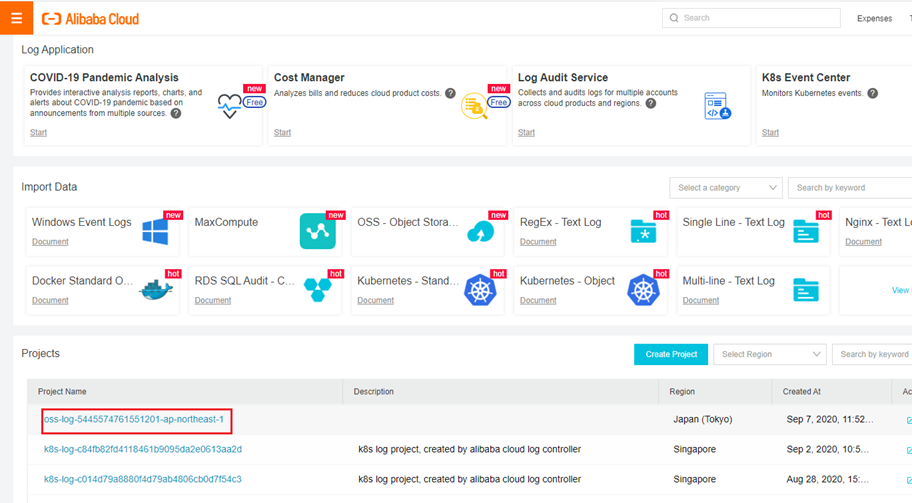Image resolution: width=912 pixels, height=503 pixels.
Task: Open Document link under Kubernetes - Object
Action: pyautogui.click(x=538, y=301)
